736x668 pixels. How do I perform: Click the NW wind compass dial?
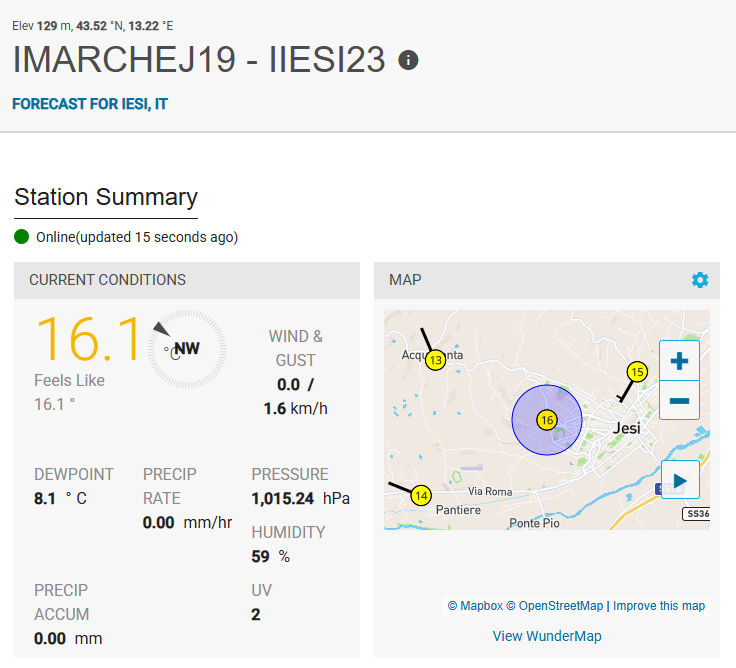click(x=186, y=349)
